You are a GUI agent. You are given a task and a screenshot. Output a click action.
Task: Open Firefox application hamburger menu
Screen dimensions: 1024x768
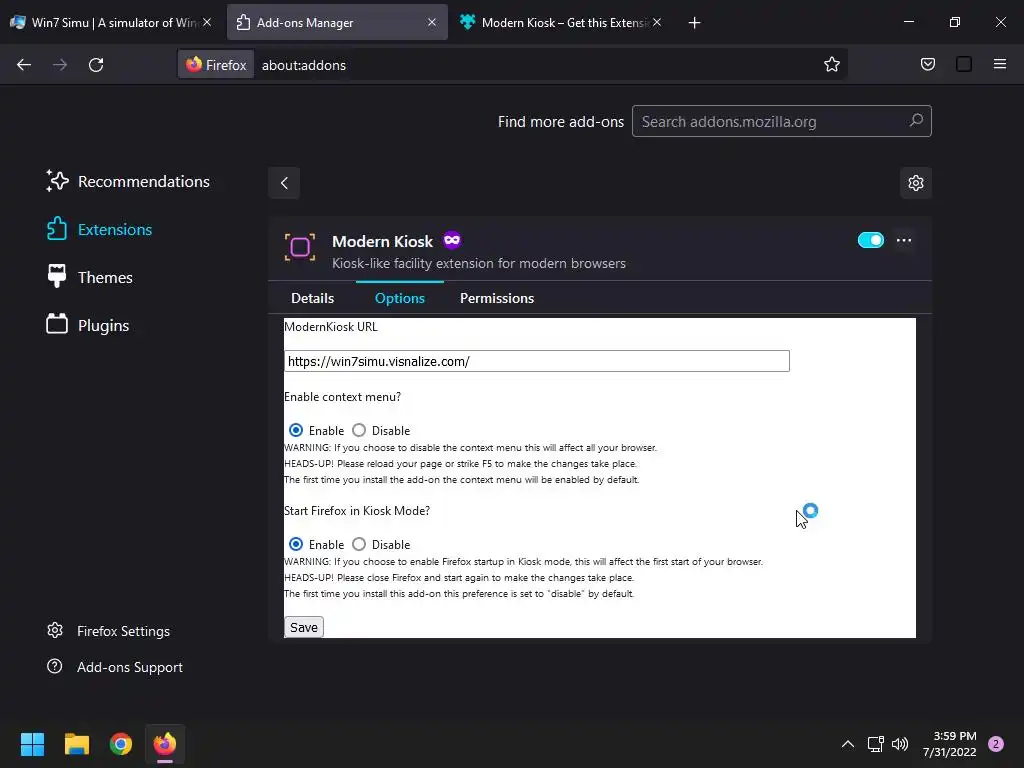(x=999, y=64)
